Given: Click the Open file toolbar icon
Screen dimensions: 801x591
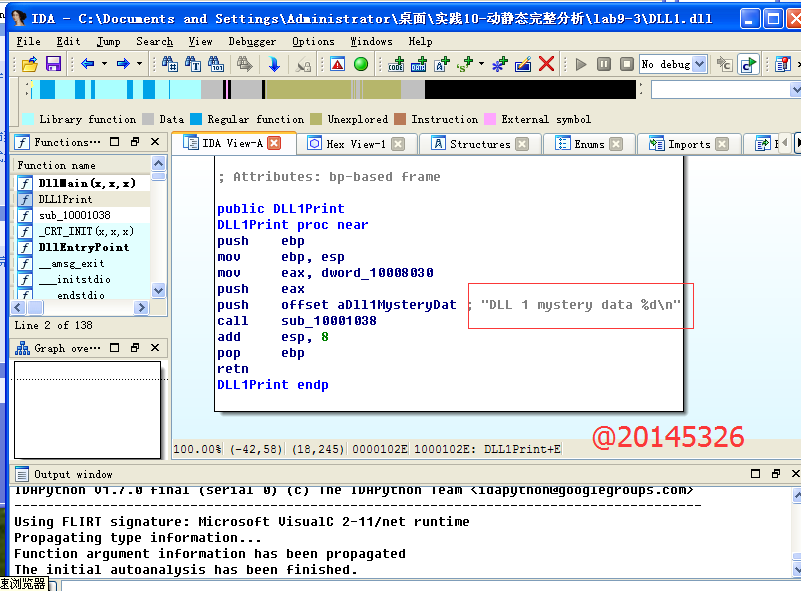Looking at the screenshot, I should click(x=30, y=64).
